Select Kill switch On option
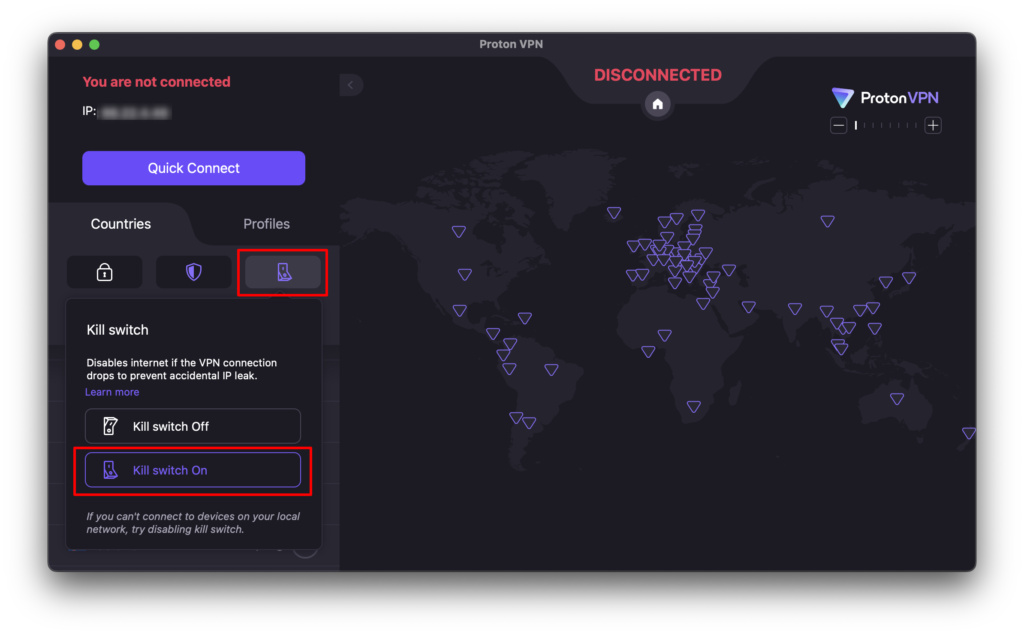1024x635 pixels. tap(193, 470)
